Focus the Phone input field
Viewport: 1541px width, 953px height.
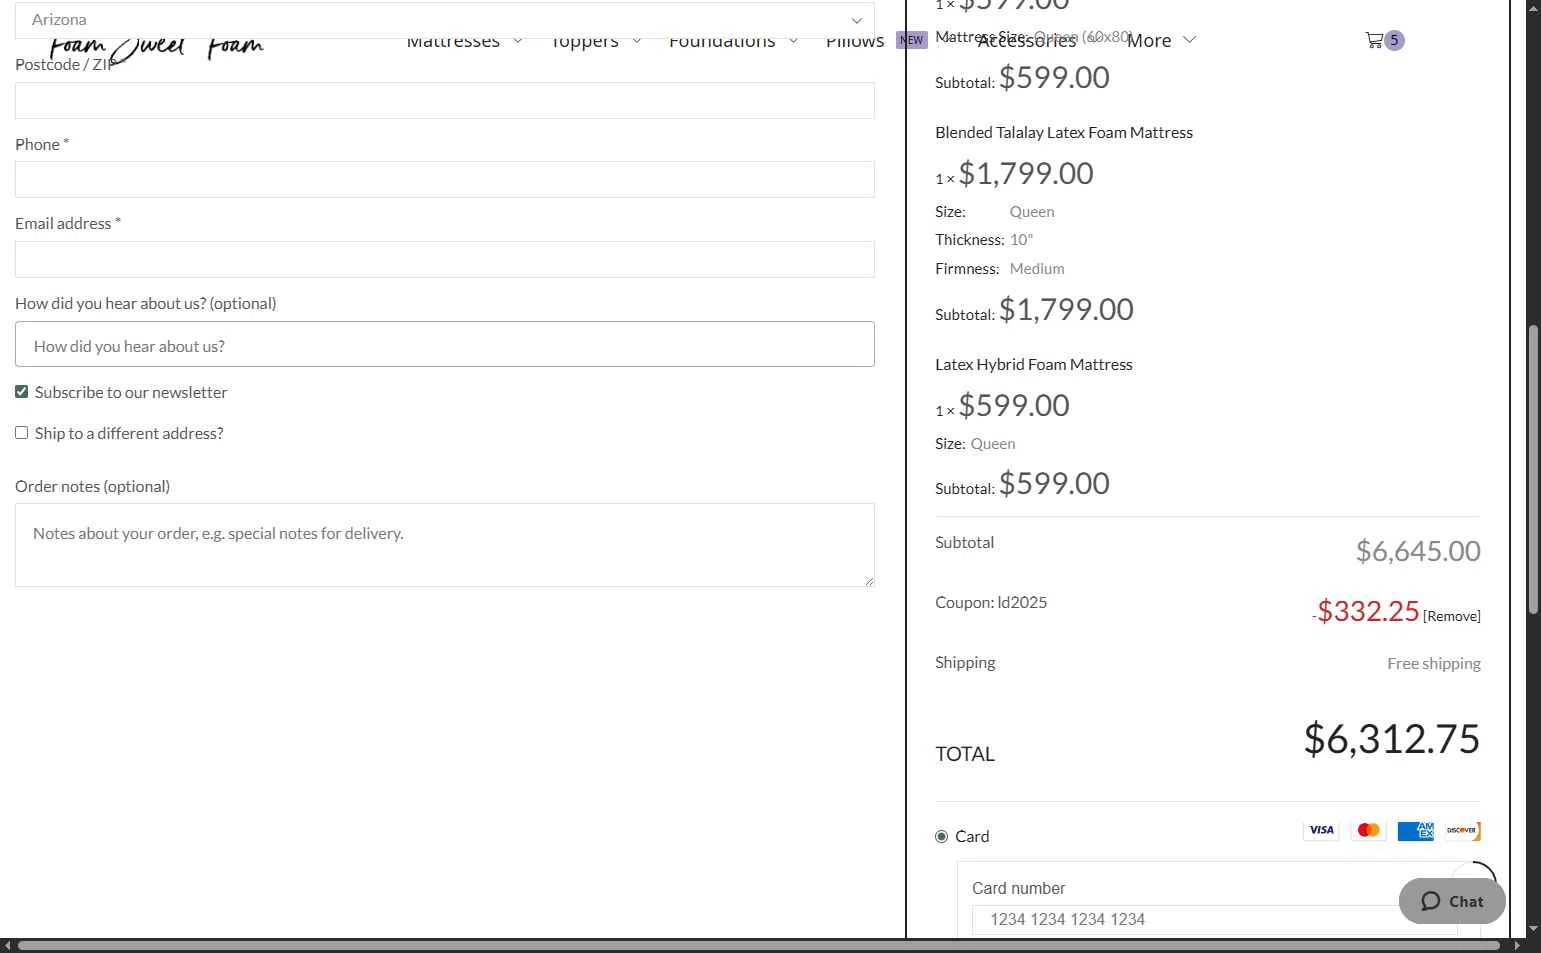tap(445, 179)
